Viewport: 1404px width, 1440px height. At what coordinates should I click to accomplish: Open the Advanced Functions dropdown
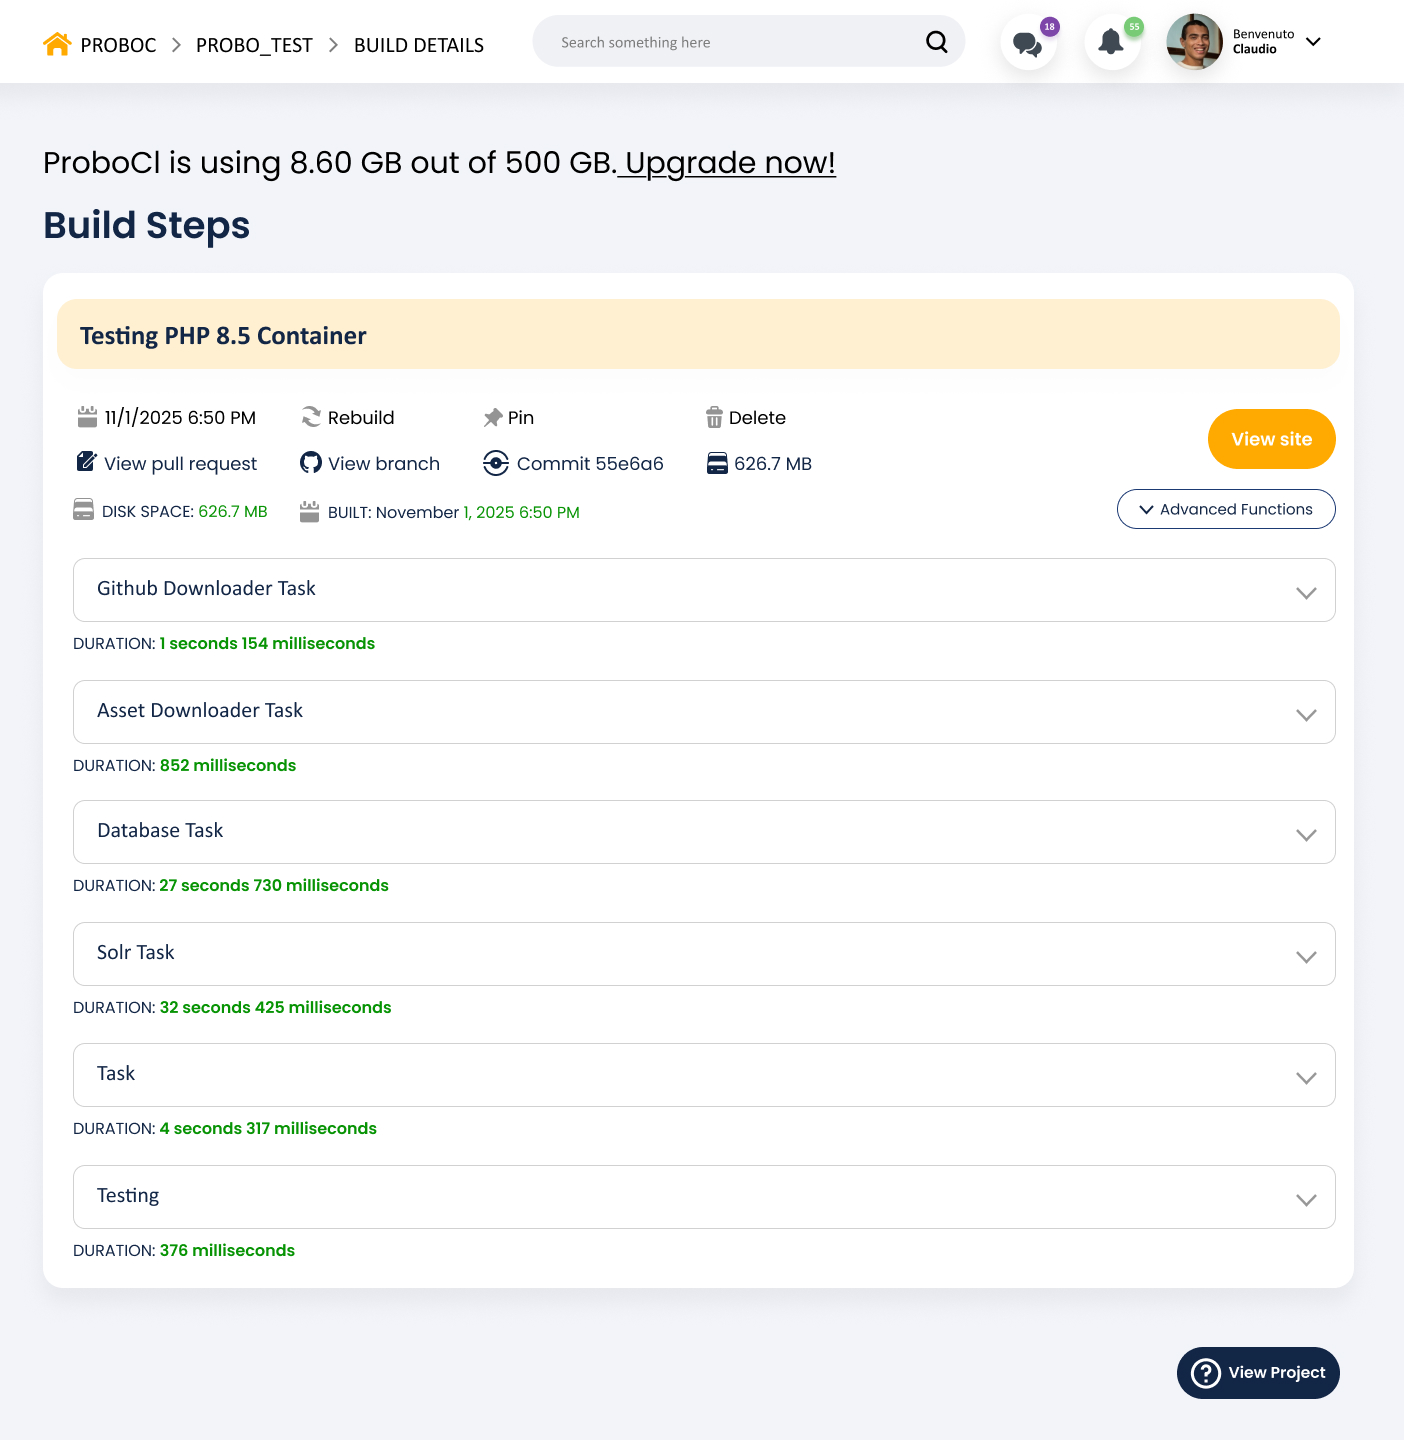(x=1226, y=509)
